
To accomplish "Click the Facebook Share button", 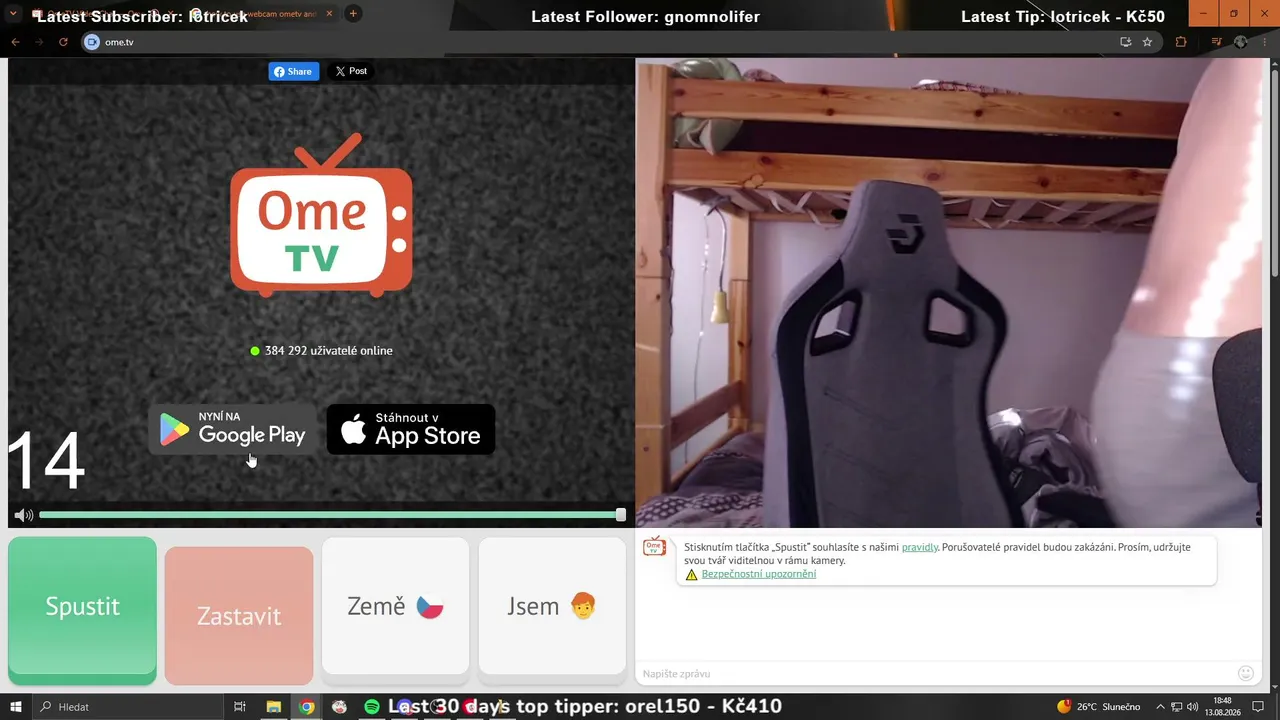I will click(x=294, y=71).
